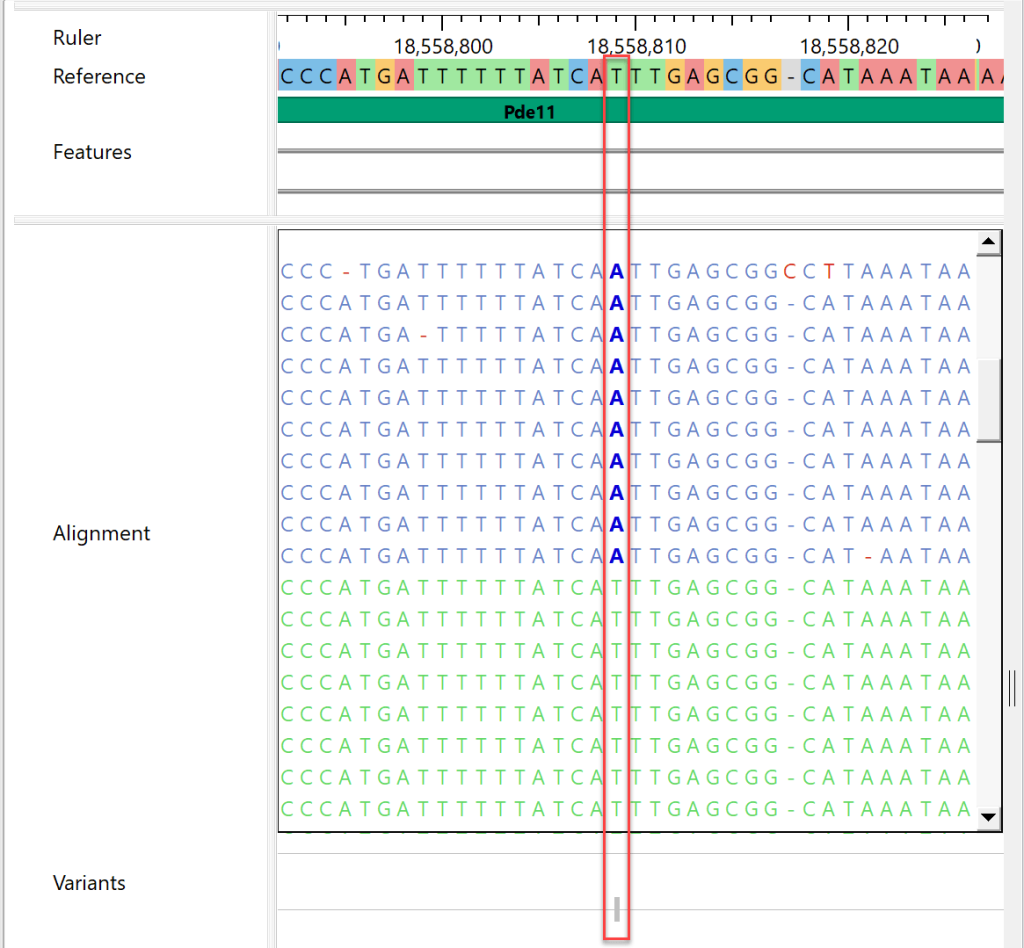
Task: Click the gray gap dash in the reference sequence
Action: pyautogui.click(x=791, y=77)
